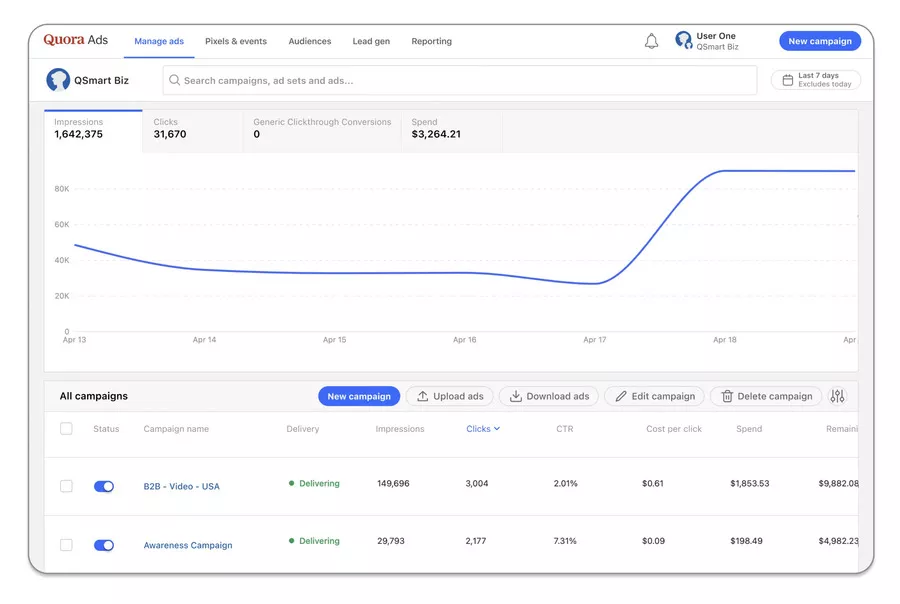
Task: Open column settings with the sliders icon
Action: (838, 396)
